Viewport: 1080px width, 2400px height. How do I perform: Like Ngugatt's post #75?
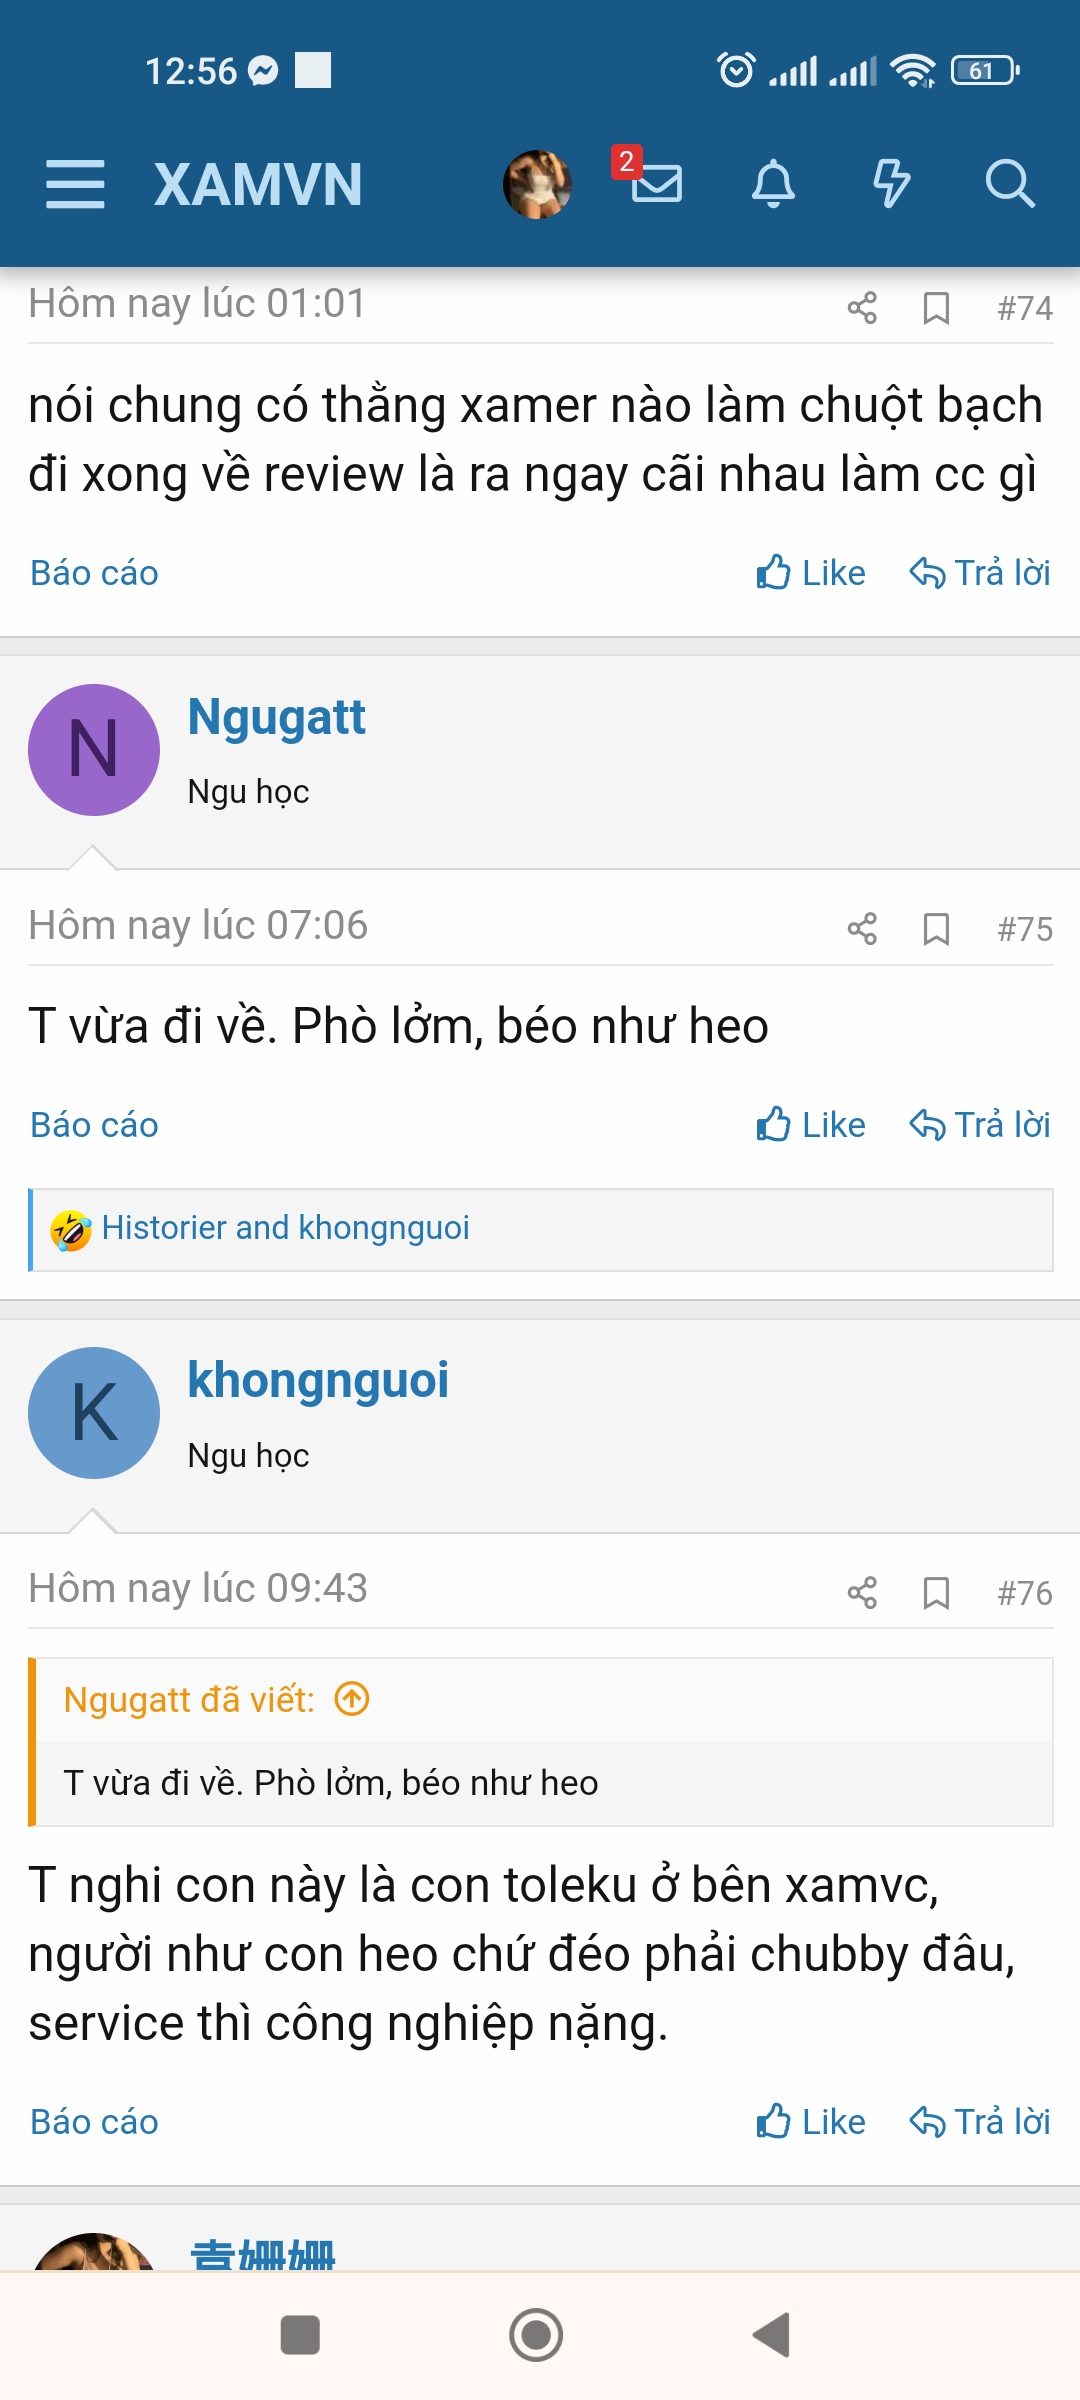click(811, 1125)
